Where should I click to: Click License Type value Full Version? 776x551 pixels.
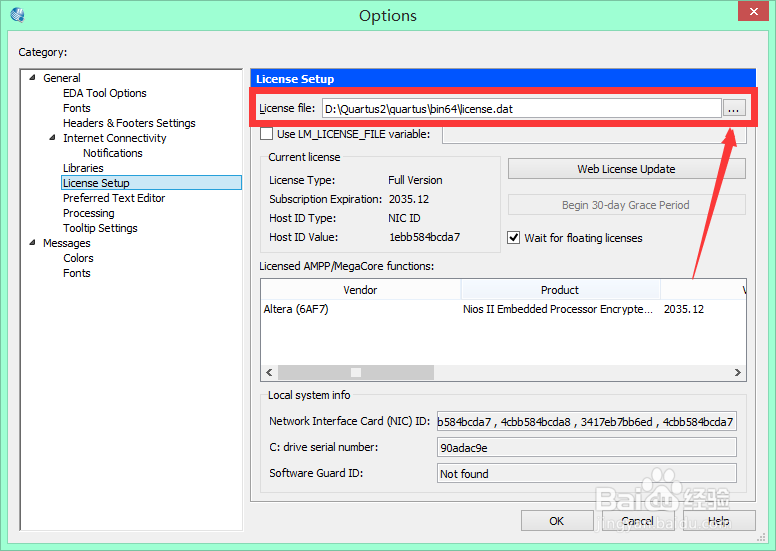(x=415, y=180)
